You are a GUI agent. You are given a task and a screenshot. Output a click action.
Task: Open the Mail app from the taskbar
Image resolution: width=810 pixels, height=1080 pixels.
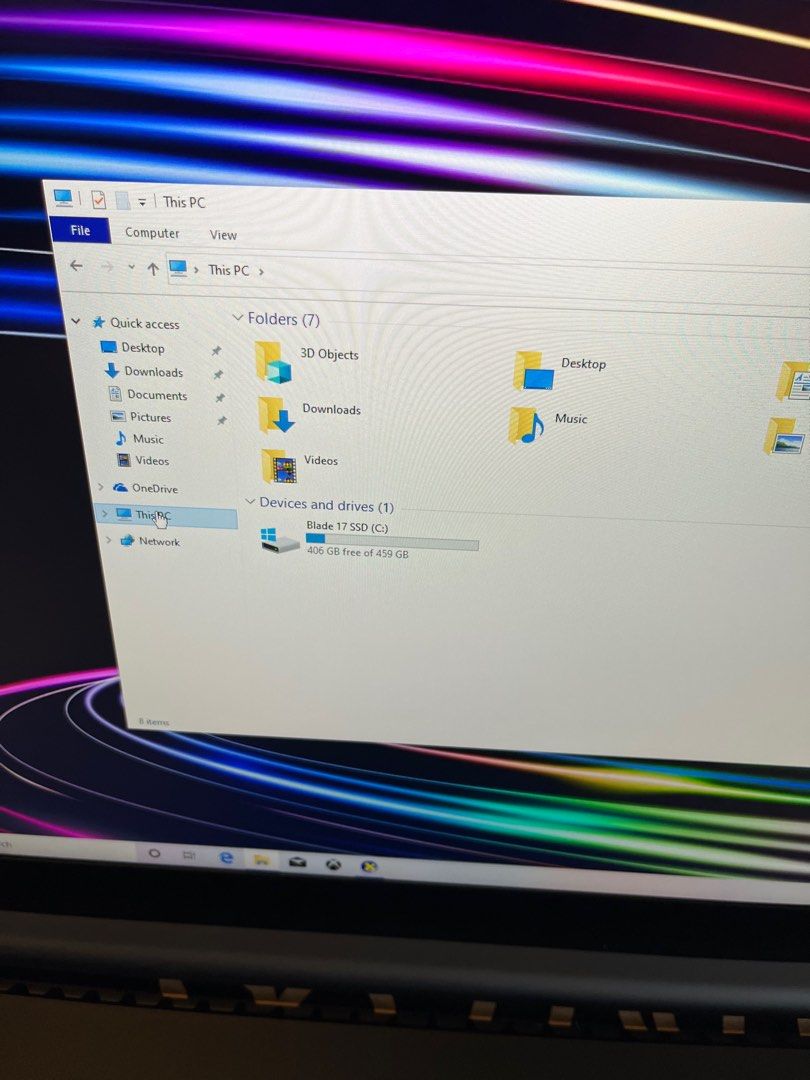[x=298, y=862]
